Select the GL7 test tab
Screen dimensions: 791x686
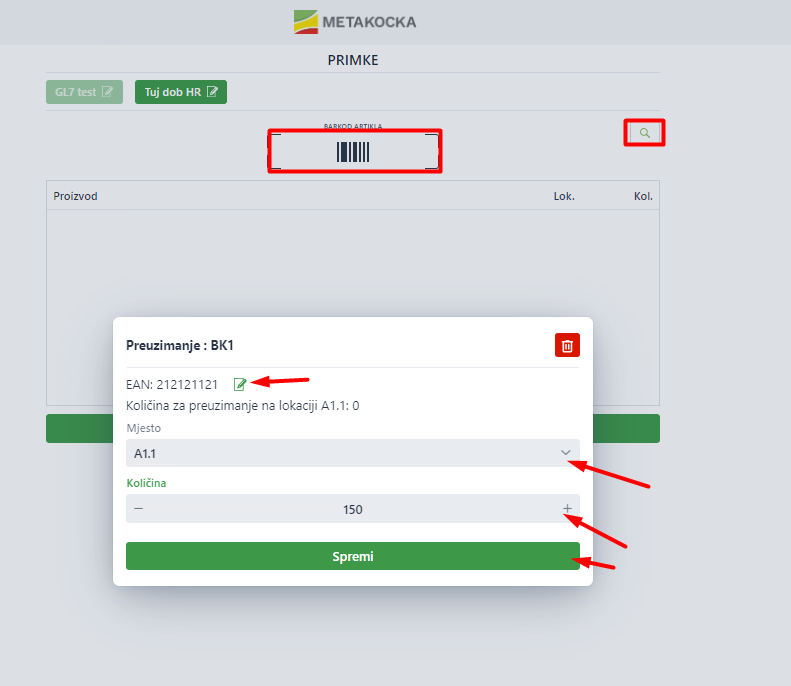[84, 92]
